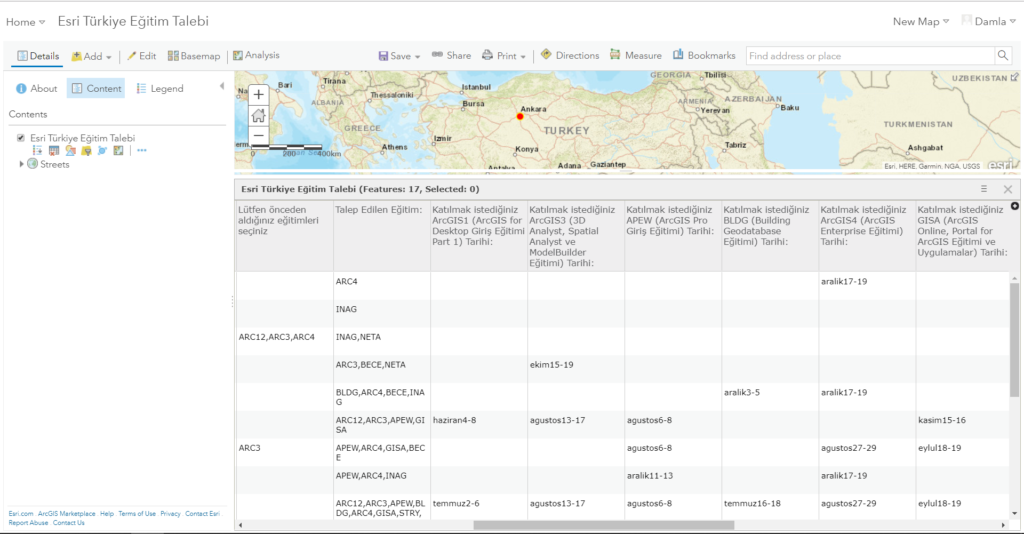Select the Content tab

(97, 88)
